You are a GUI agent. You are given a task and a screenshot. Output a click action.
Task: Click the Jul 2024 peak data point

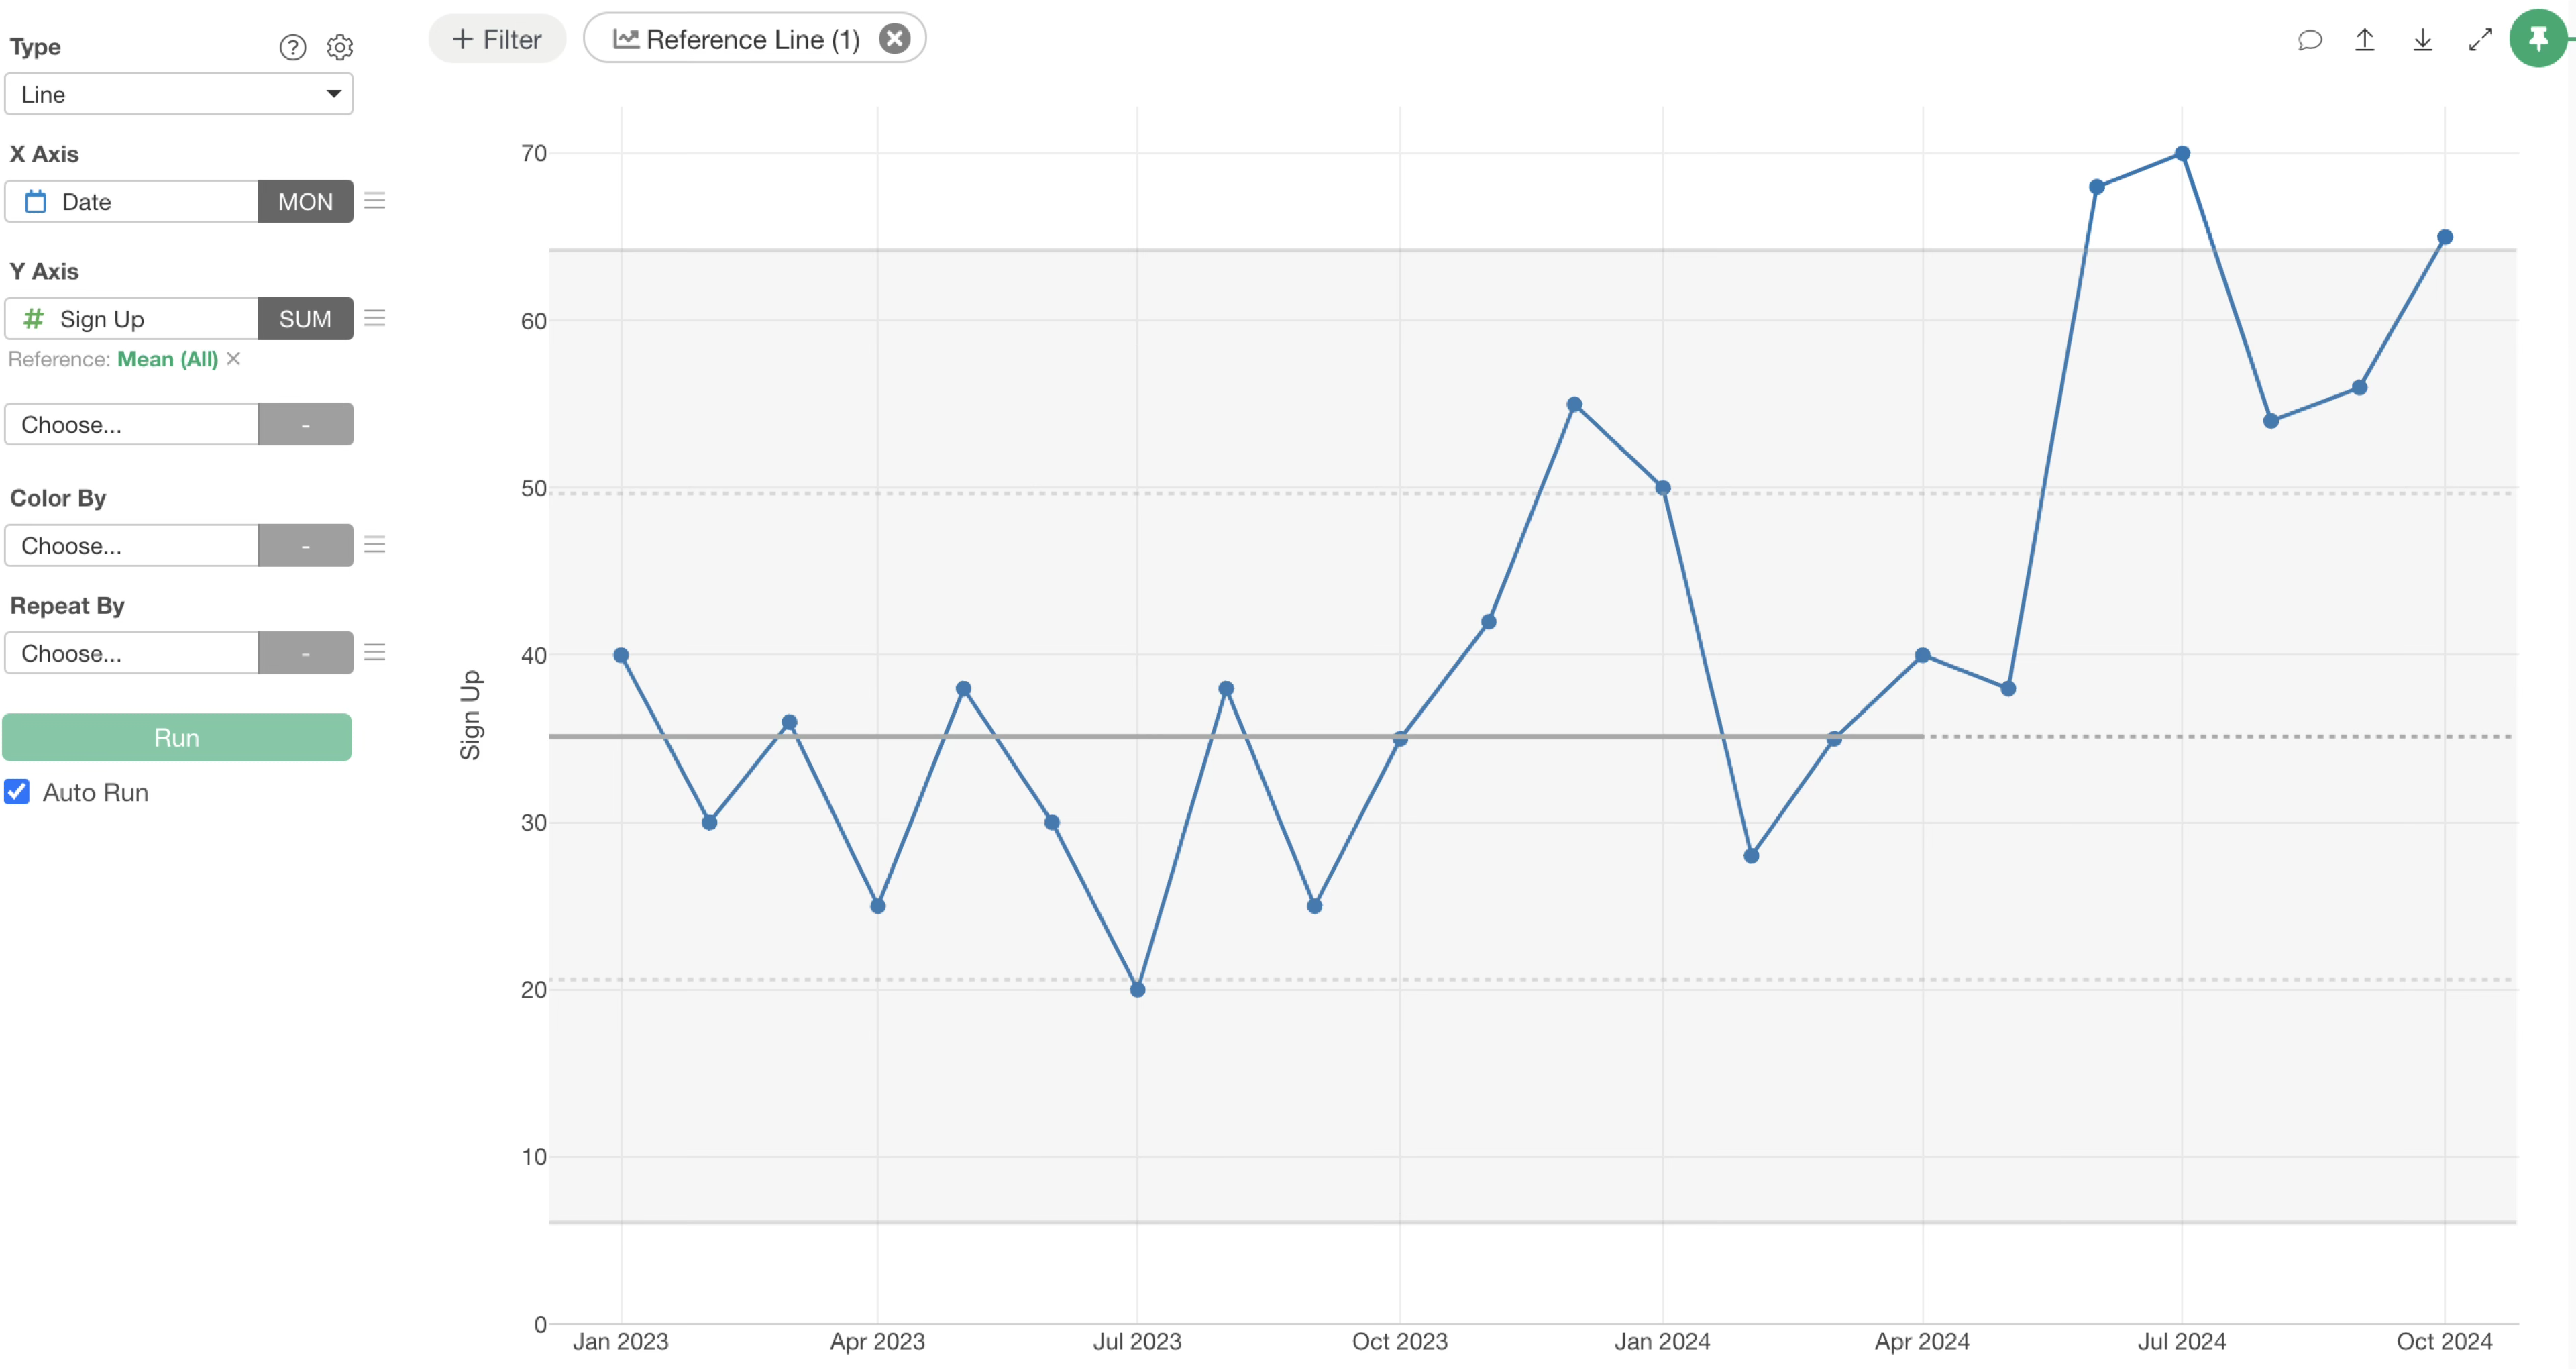click(x=2182, y=154)
